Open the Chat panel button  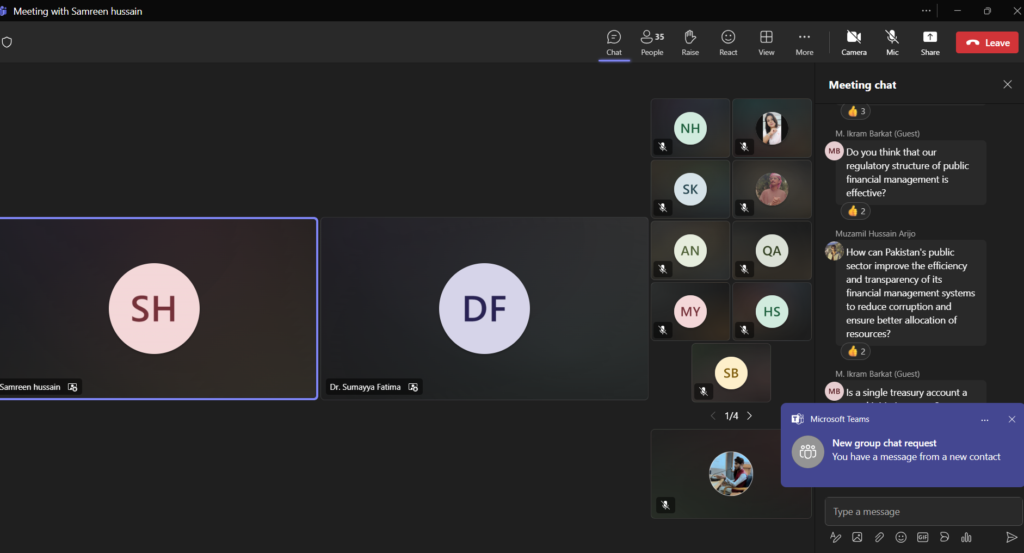(614, 43)
